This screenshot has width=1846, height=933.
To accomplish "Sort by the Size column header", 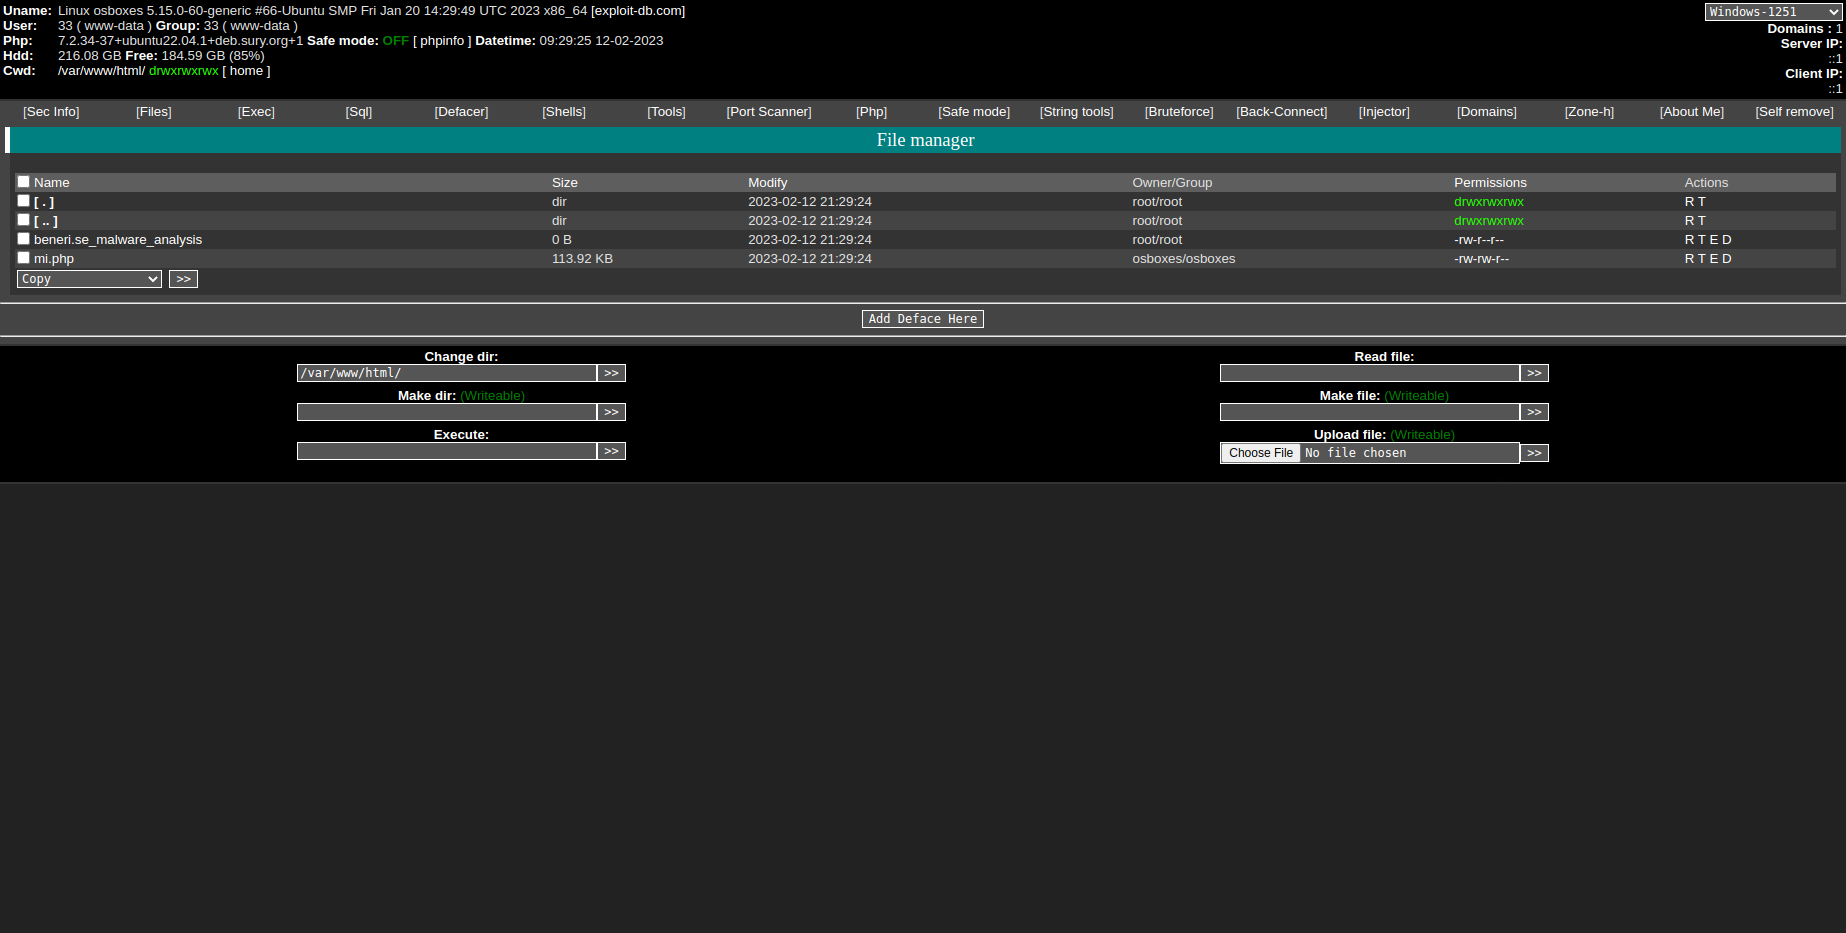I will (565, 183).
